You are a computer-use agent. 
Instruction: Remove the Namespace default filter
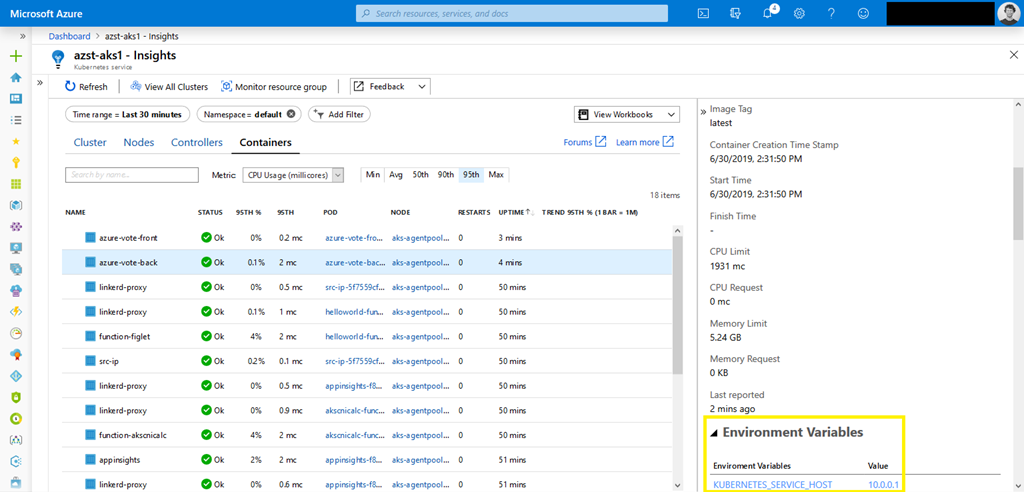(291, 114)
